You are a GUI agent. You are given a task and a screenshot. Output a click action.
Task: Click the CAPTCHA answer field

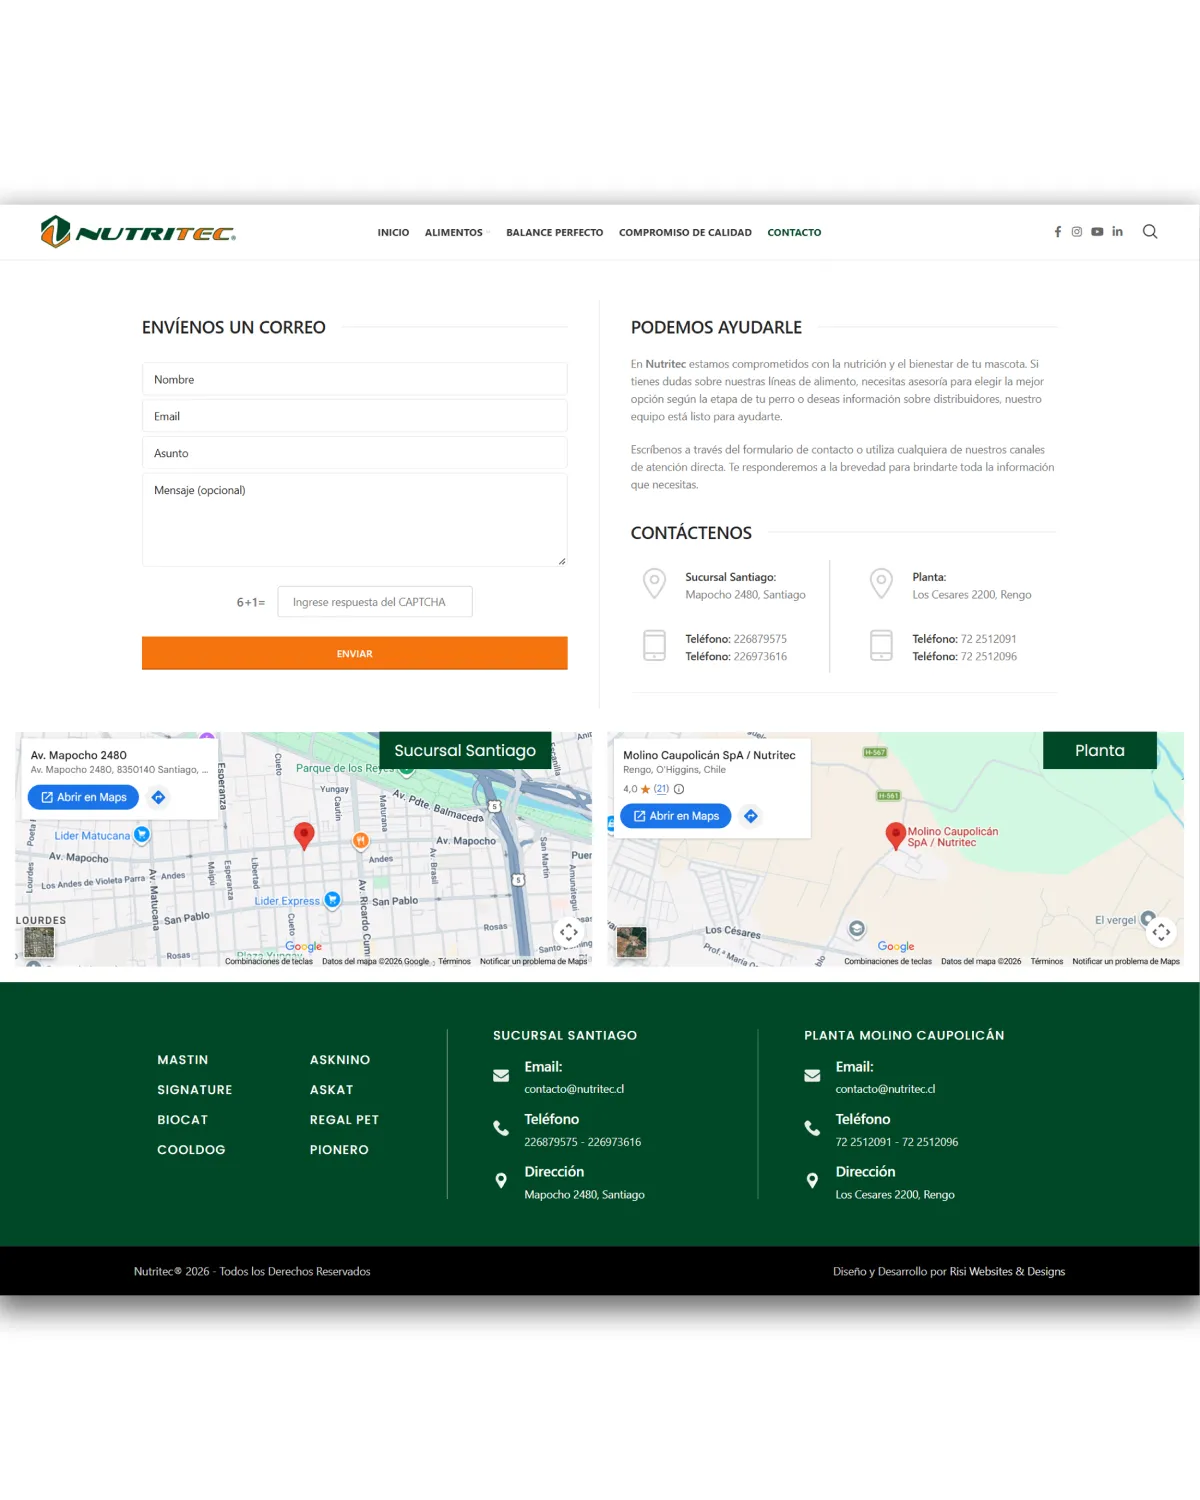coord(375,602)
